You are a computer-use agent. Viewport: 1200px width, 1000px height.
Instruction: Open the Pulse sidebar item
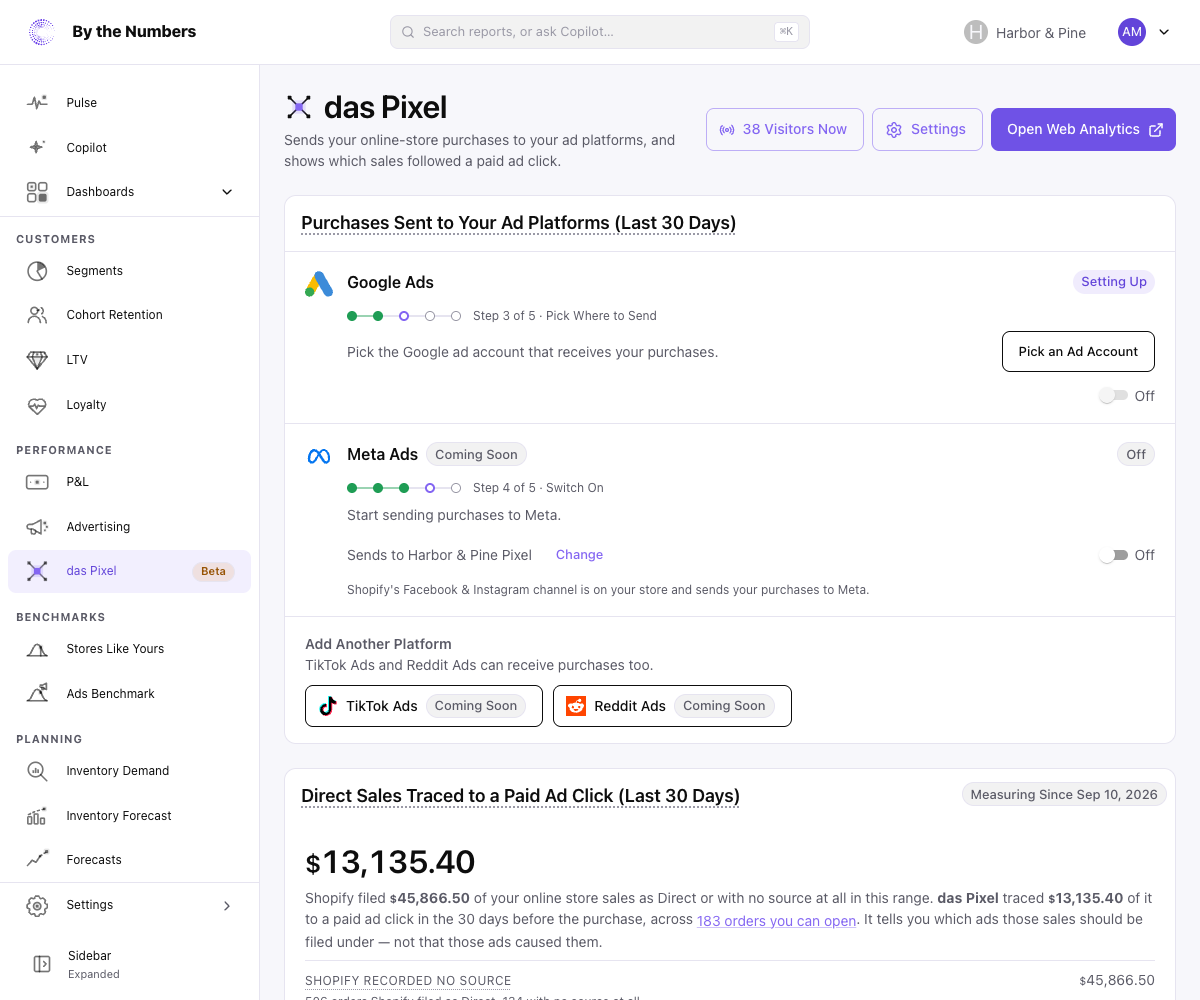click(129, 102)
